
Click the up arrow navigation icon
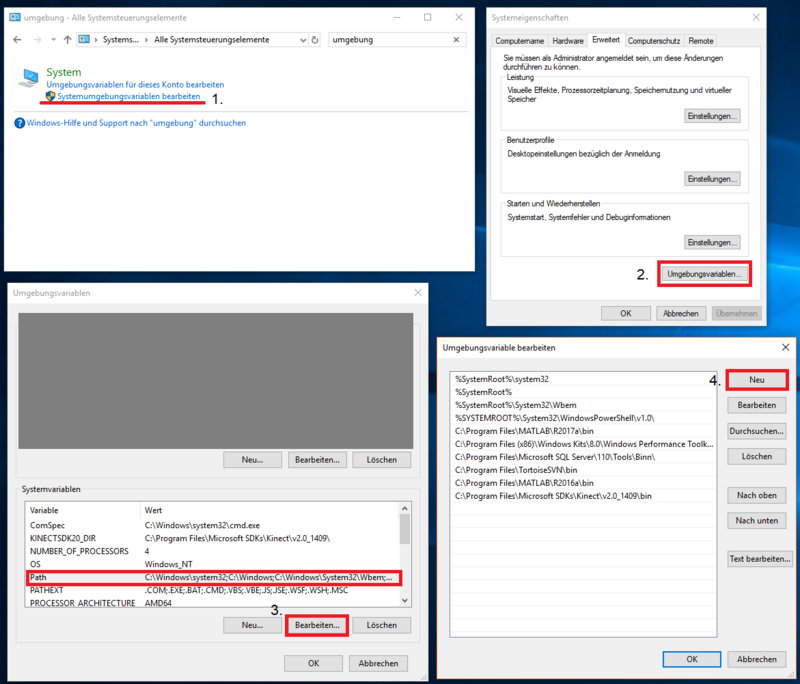point(67,39)
